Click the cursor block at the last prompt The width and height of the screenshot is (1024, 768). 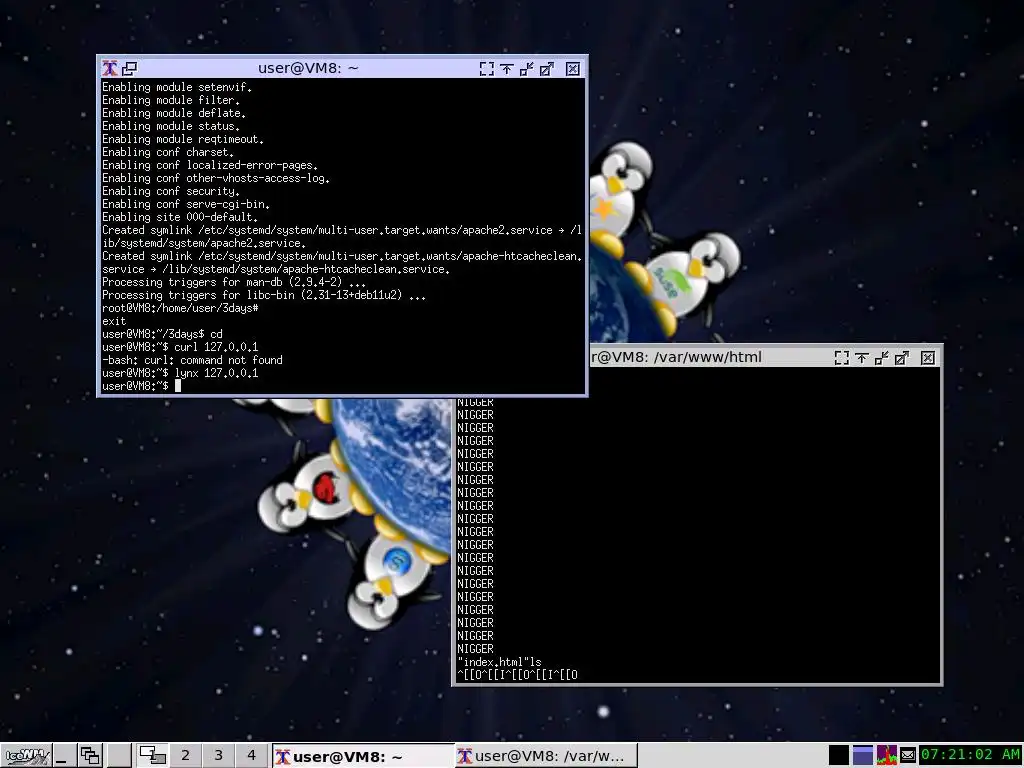[x=178, y=385]
